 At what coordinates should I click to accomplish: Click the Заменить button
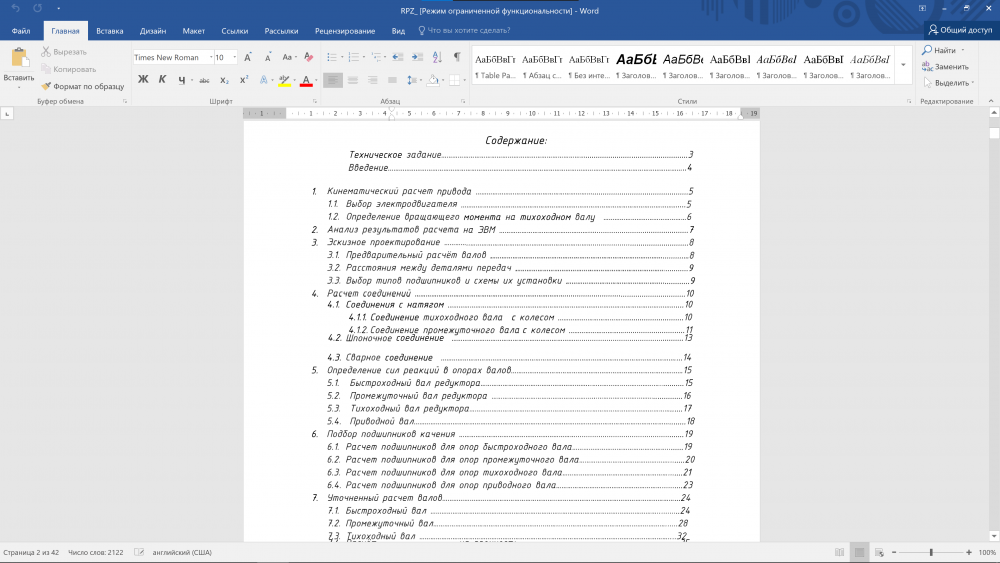(944, 66)
